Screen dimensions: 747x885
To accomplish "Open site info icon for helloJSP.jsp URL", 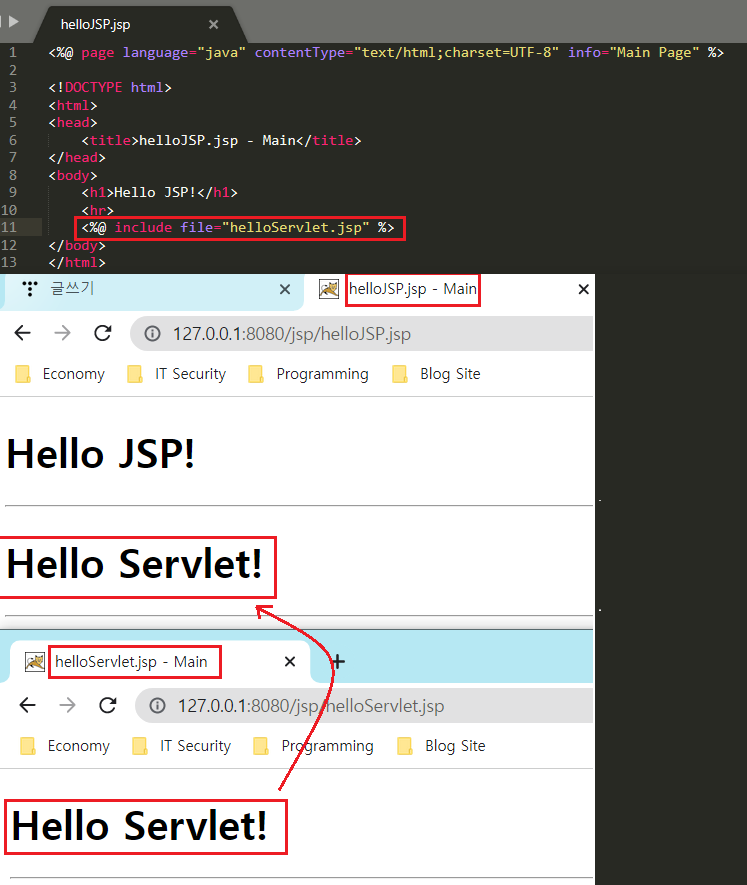I will (152, 334).
